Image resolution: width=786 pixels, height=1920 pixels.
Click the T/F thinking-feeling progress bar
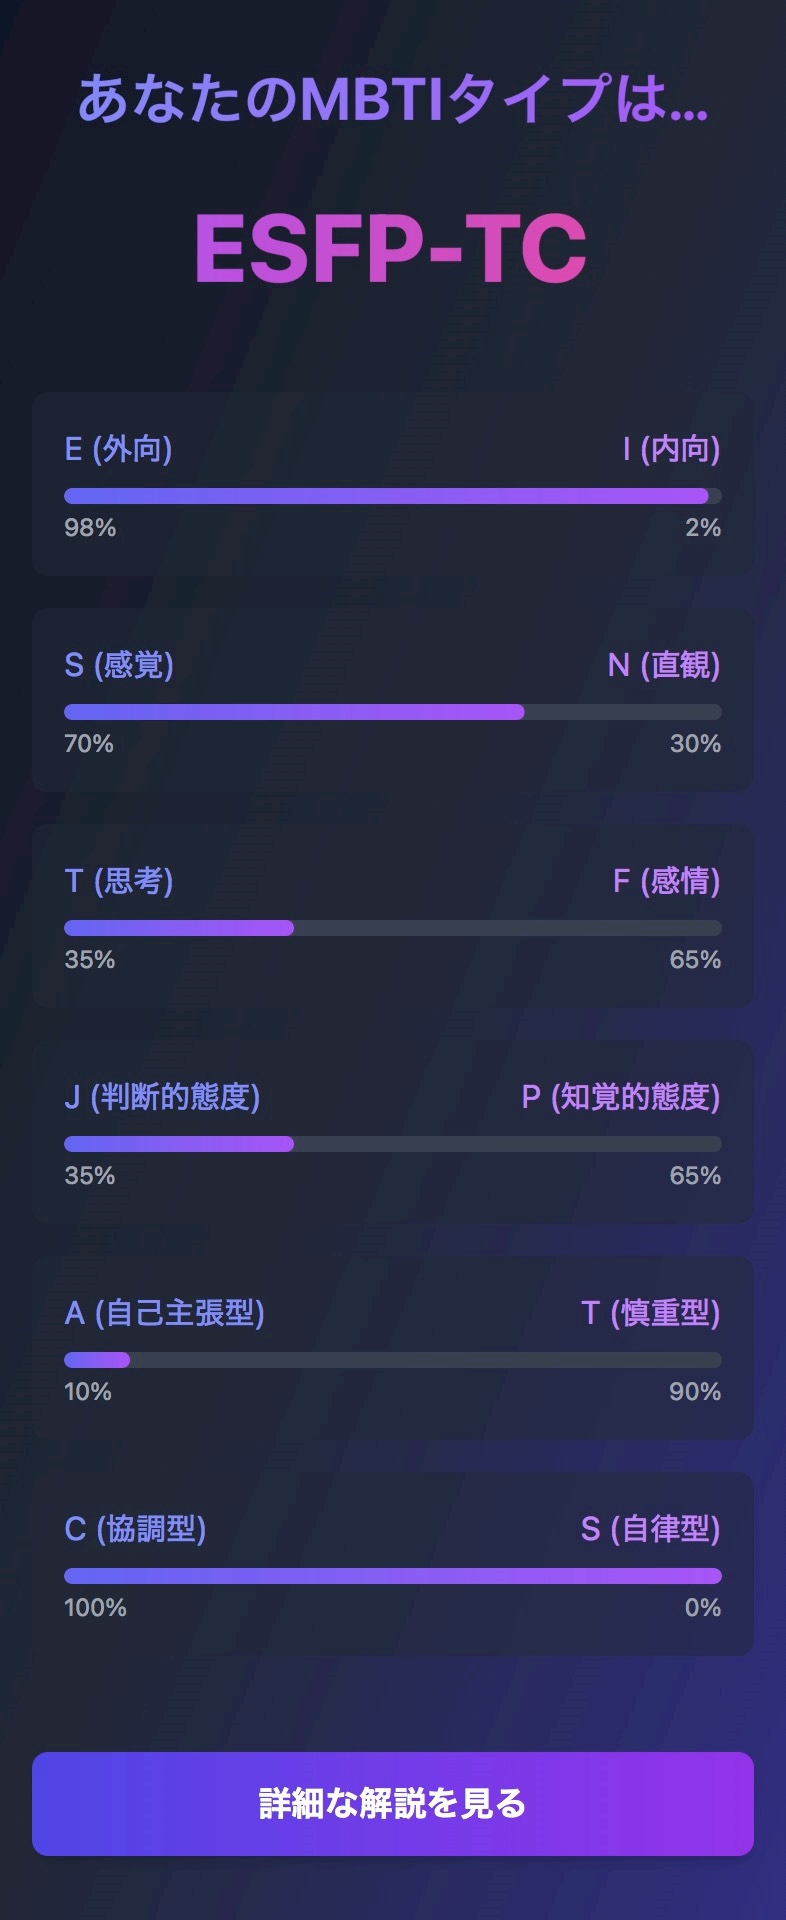click(392, 928)
